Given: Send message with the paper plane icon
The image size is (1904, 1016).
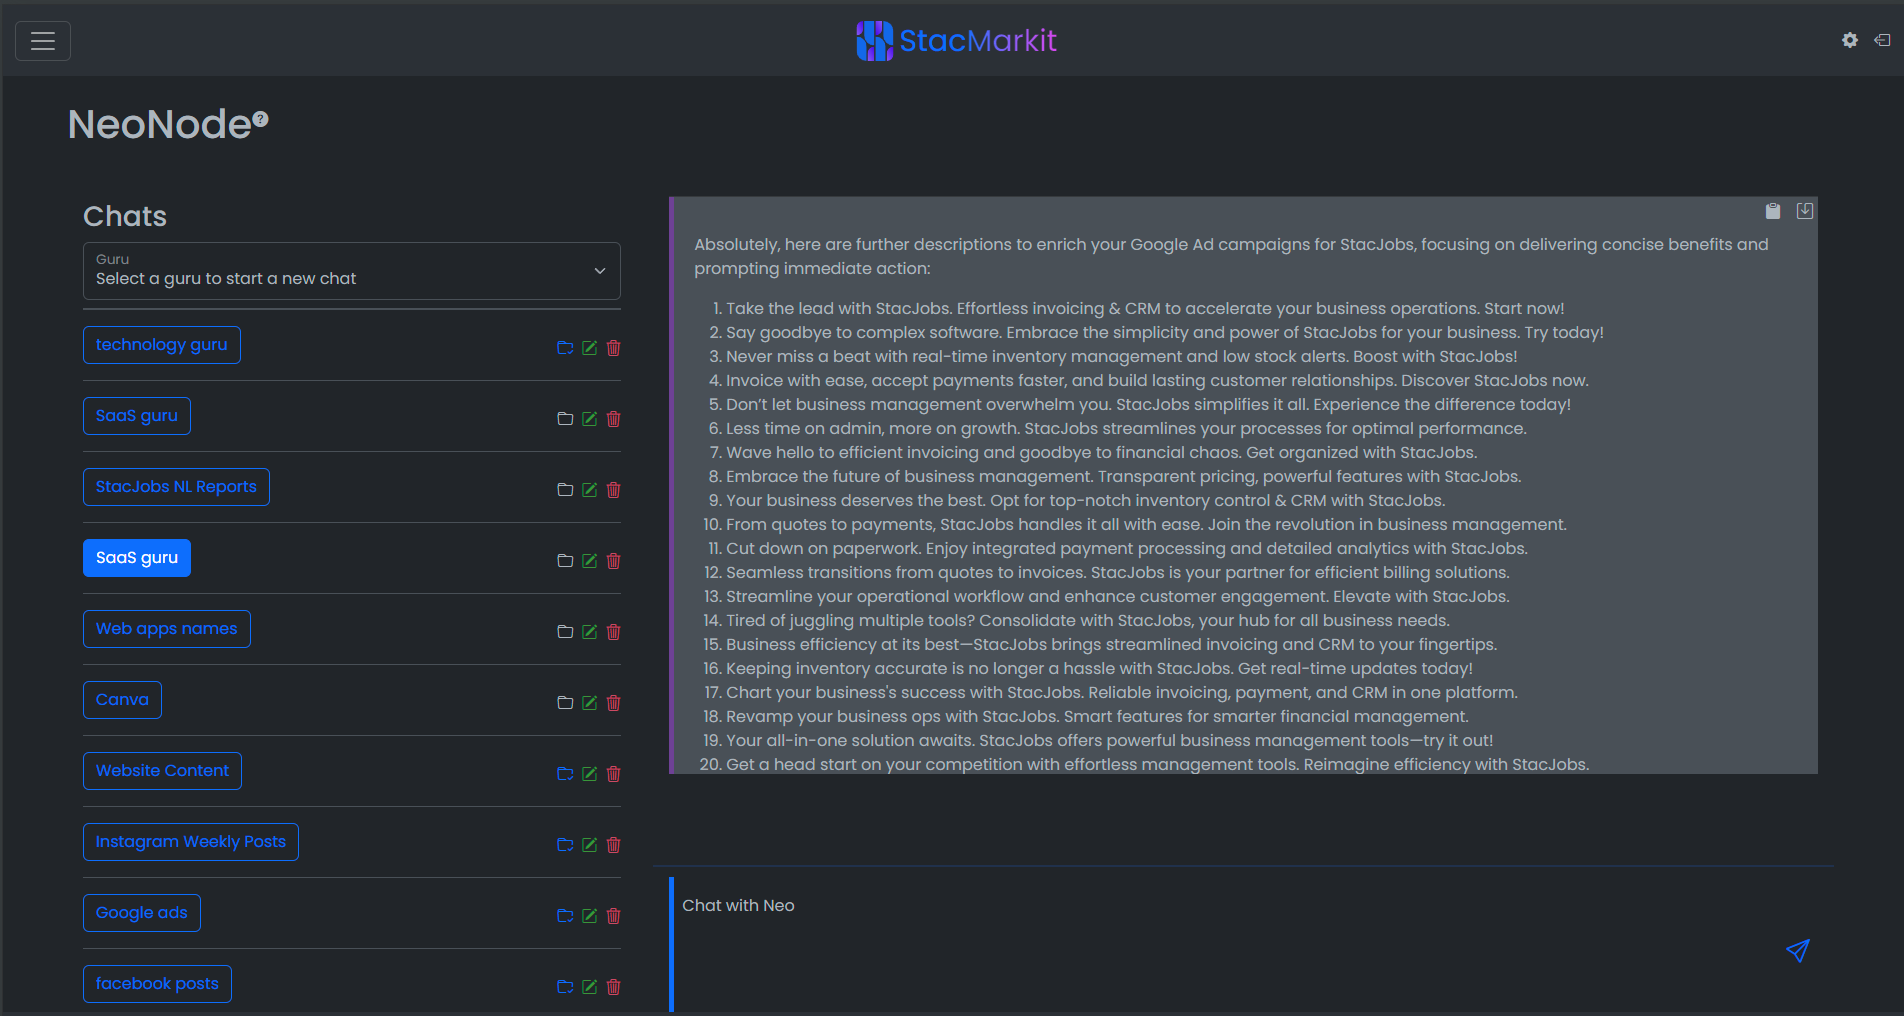Looking at the screenshot, I should click(1797, 950).
